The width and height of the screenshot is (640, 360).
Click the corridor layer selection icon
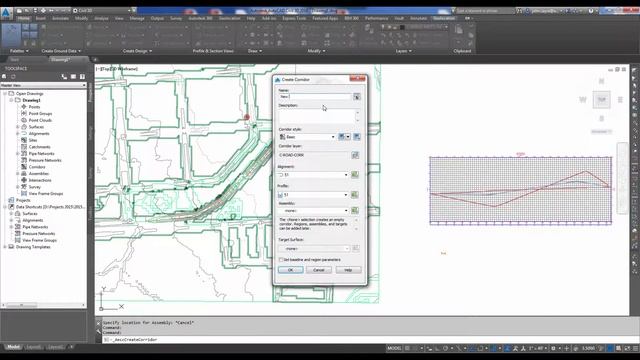click(355, 155)
